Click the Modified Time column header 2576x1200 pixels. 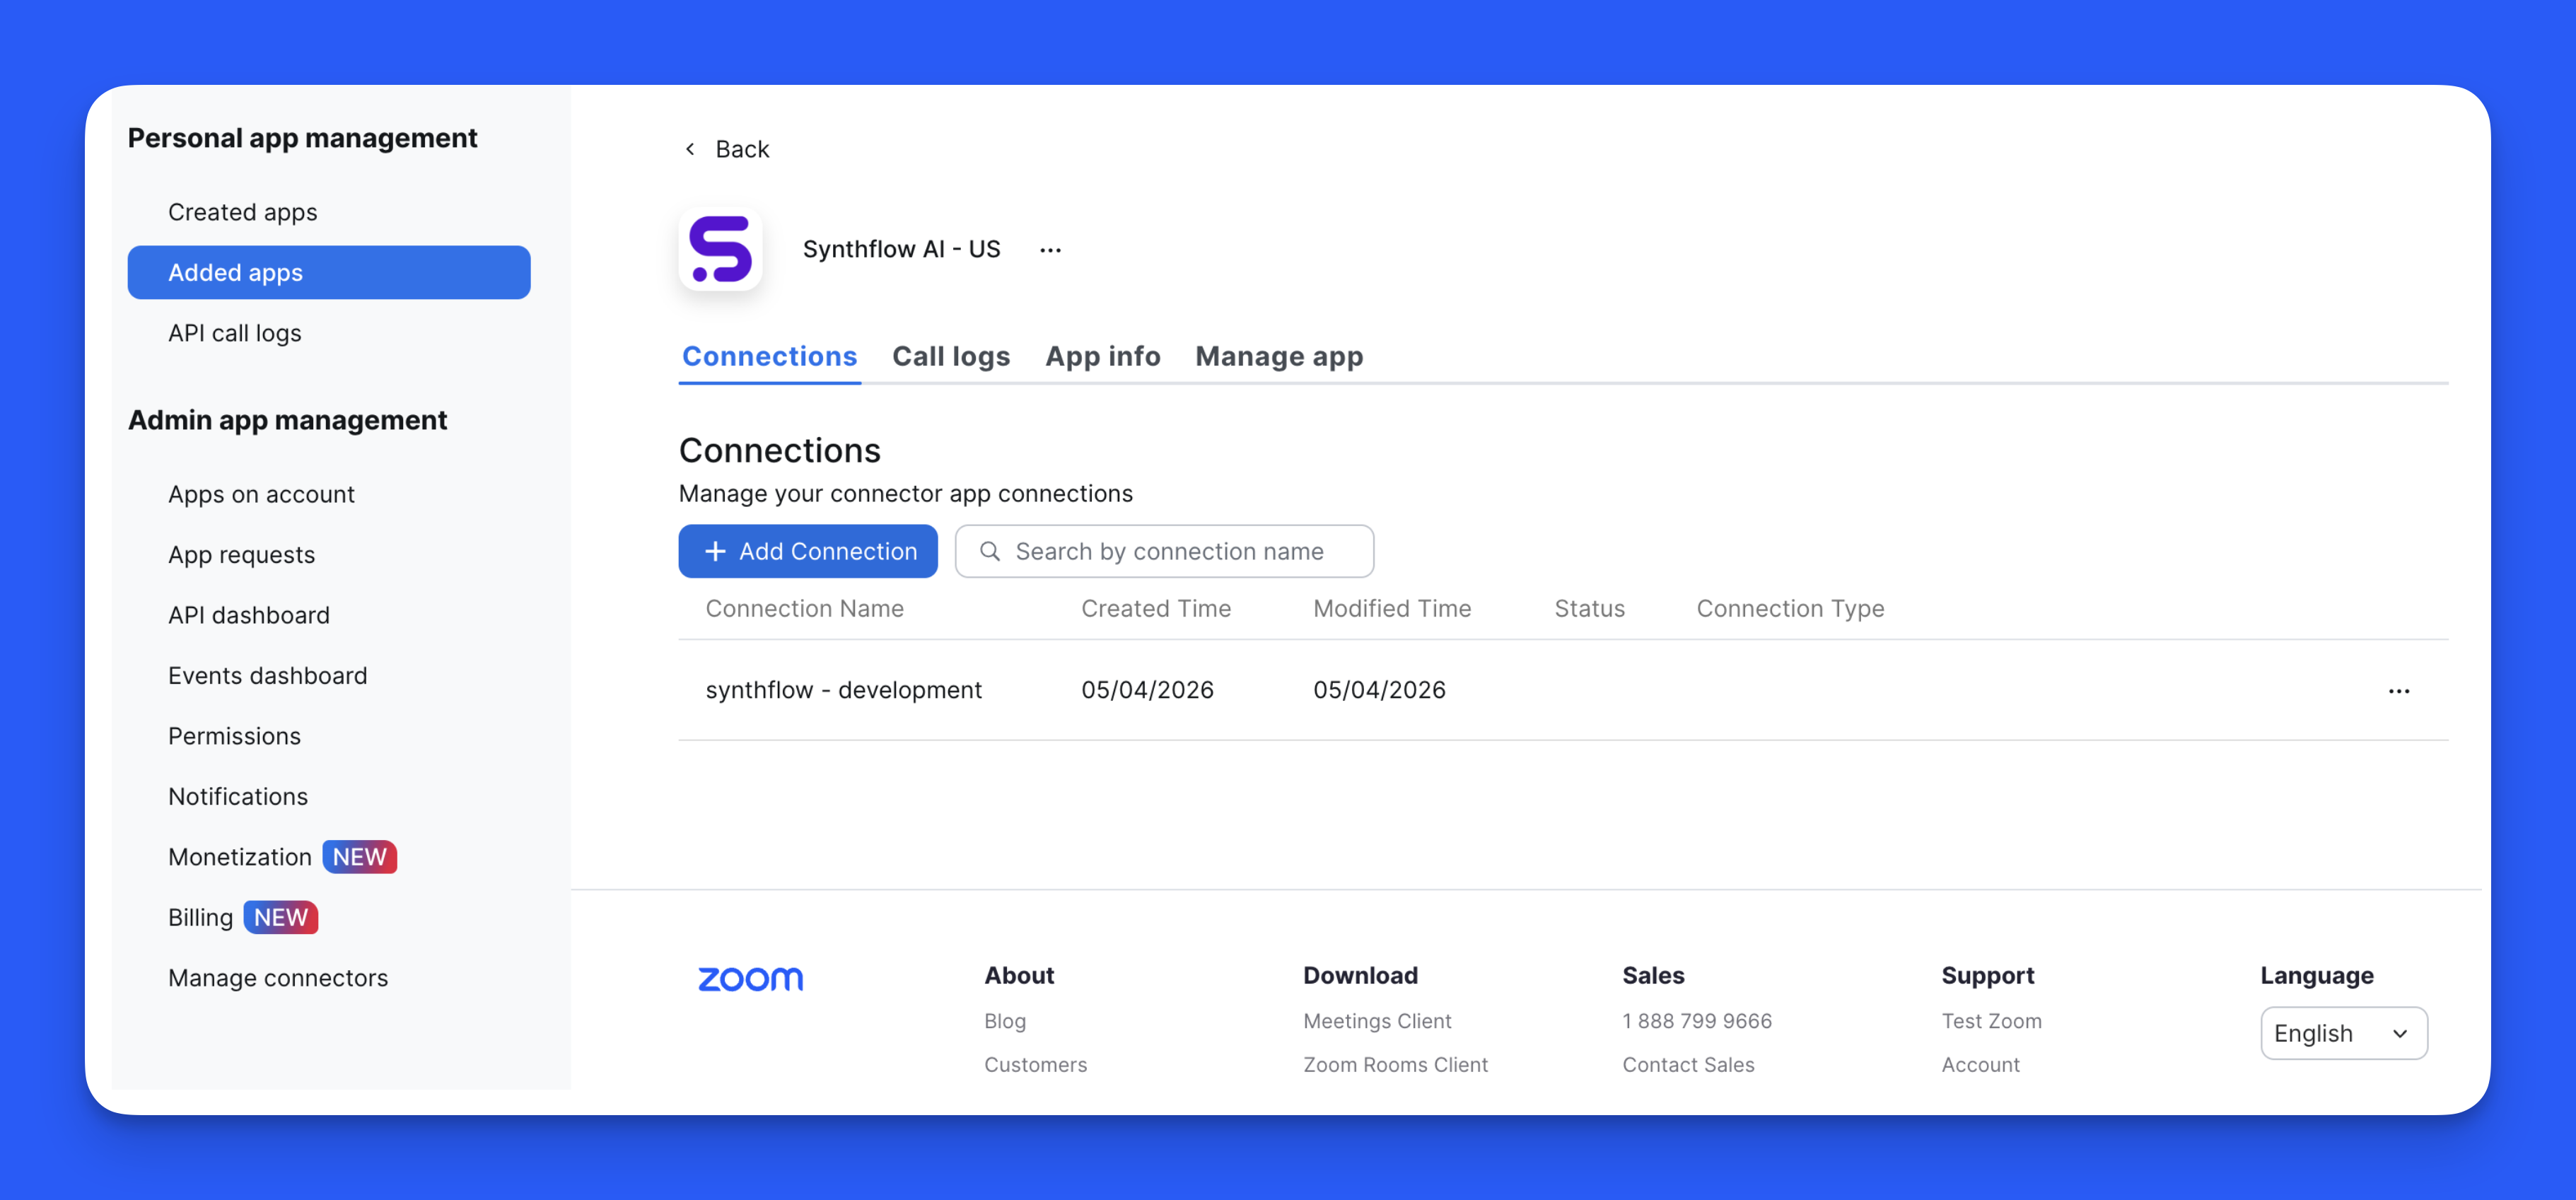point(1392,608)
